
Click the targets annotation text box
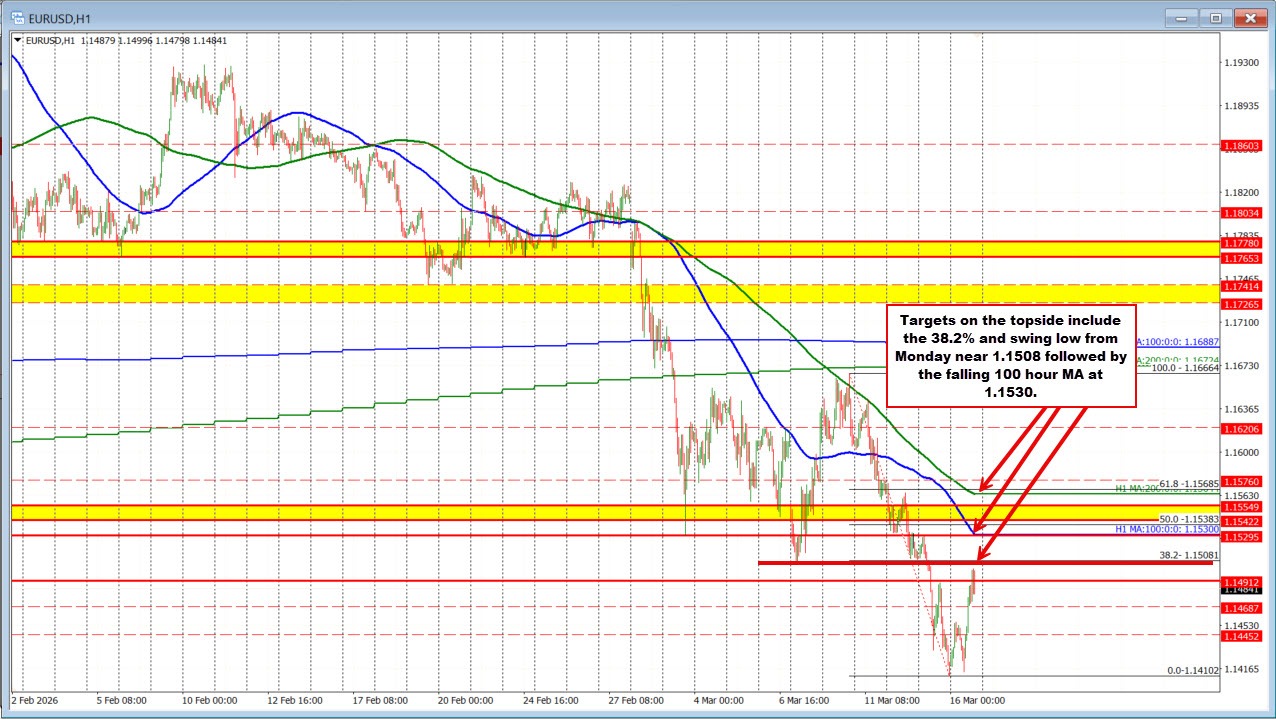pos(1010,356)
